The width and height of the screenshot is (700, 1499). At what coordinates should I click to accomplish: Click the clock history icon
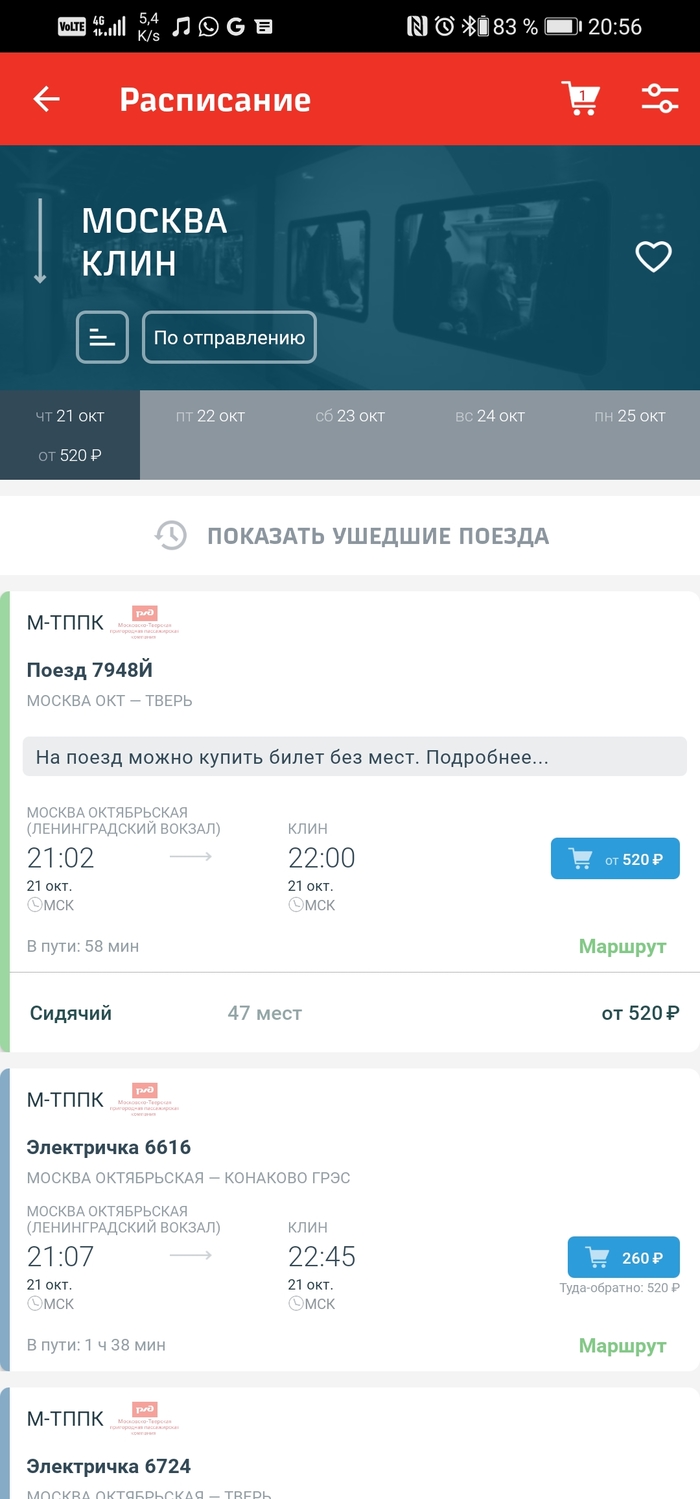171,536
